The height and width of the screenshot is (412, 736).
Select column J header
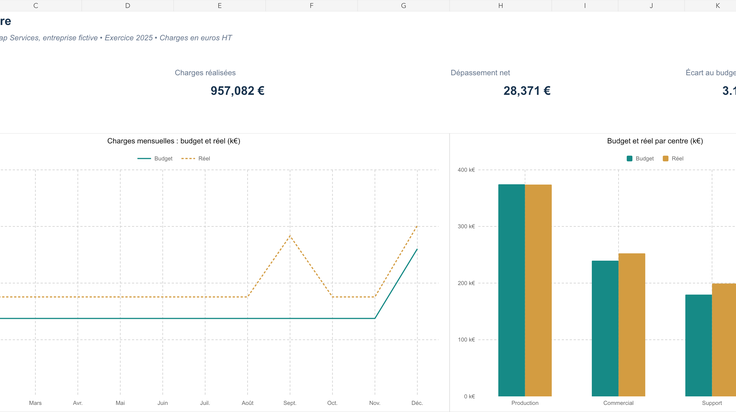point(652,6)
